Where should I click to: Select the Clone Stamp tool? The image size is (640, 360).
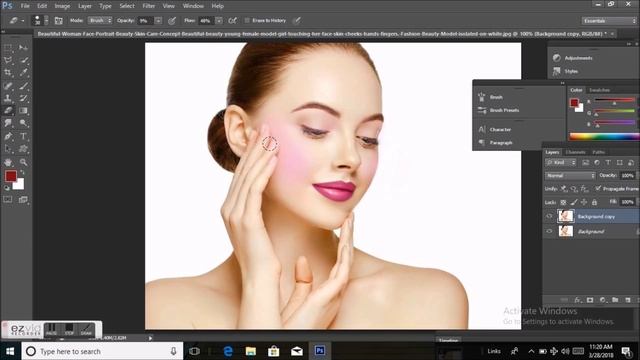pos(8,98)
